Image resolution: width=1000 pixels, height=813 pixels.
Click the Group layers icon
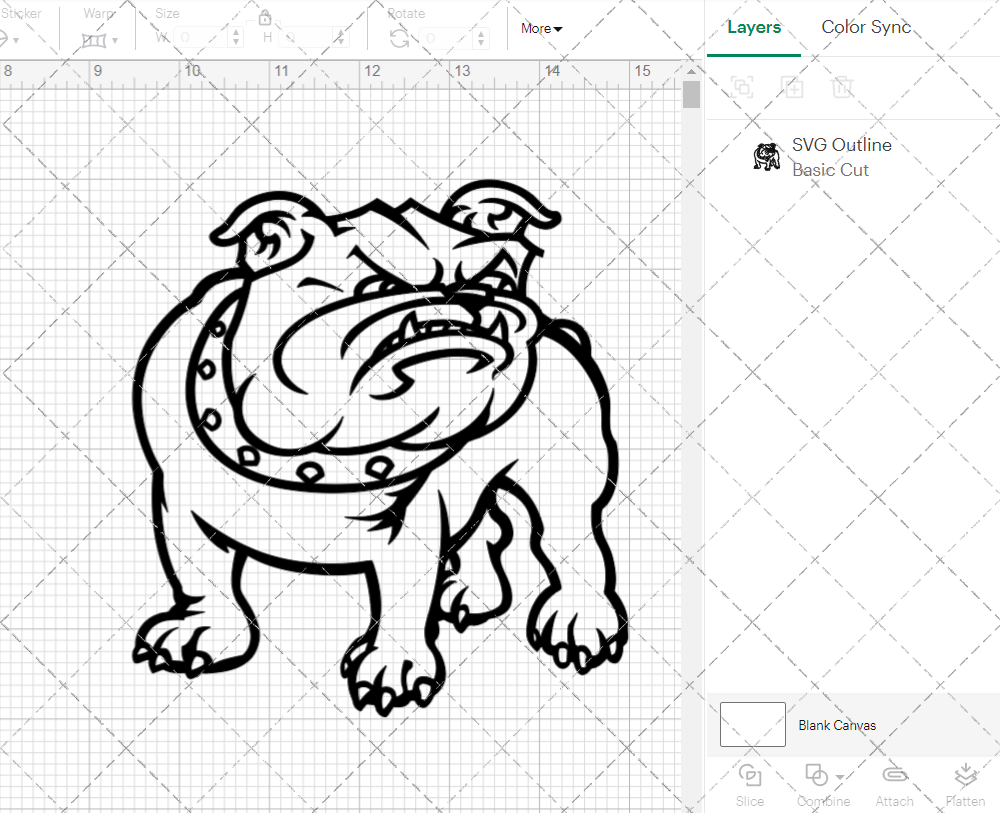742,87
